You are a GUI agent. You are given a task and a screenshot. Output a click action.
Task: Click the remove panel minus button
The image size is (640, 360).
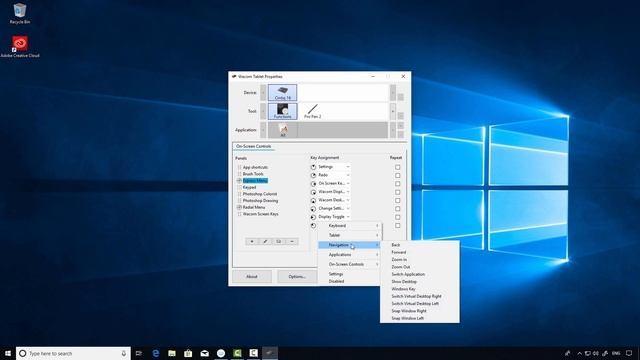click(x=292, y=242)
